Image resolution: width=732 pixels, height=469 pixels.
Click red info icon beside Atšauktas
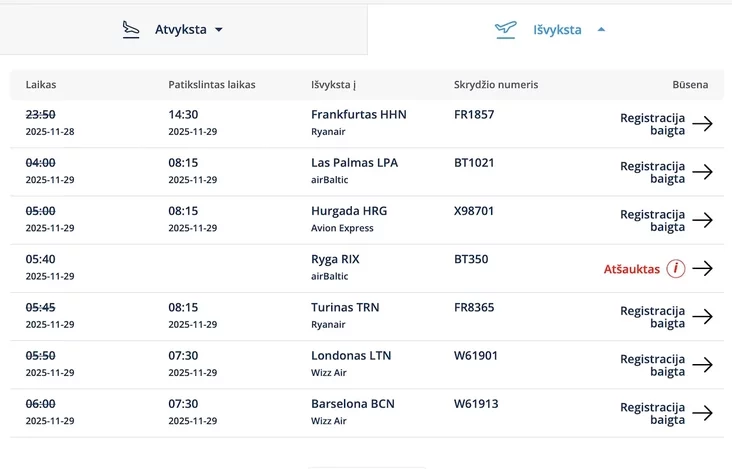pos(676,269)
